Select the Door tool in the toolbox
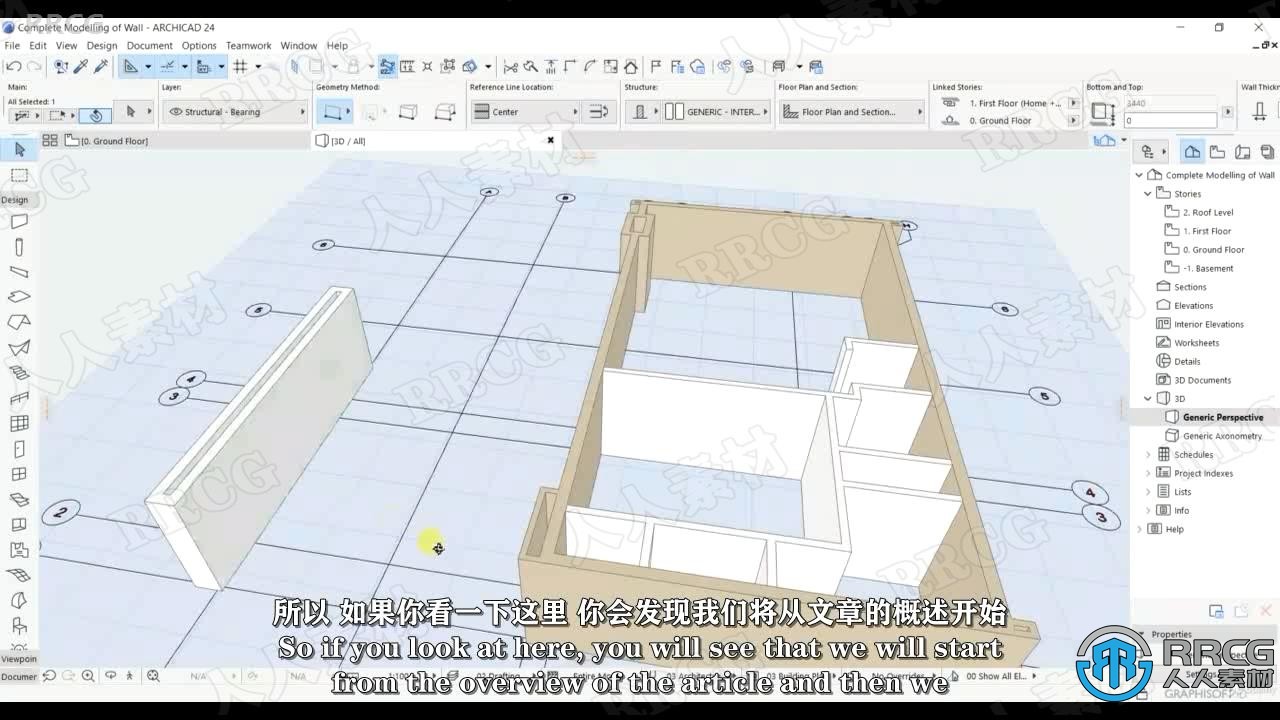 (x=19, y=449)
